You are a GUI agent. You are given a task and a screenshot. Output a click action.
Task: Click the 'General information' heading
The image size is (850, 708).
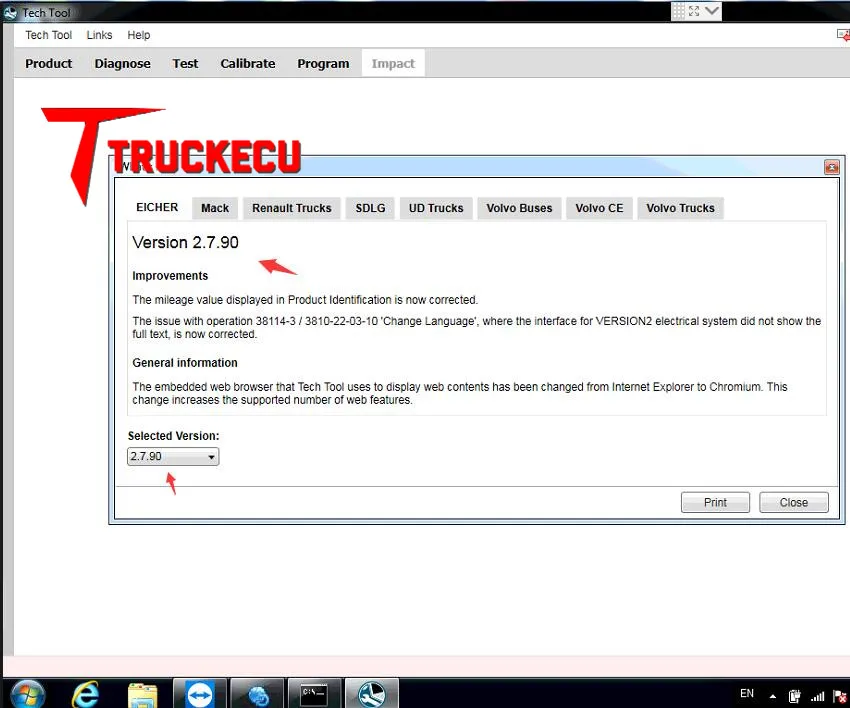click(x=185, y=363)
